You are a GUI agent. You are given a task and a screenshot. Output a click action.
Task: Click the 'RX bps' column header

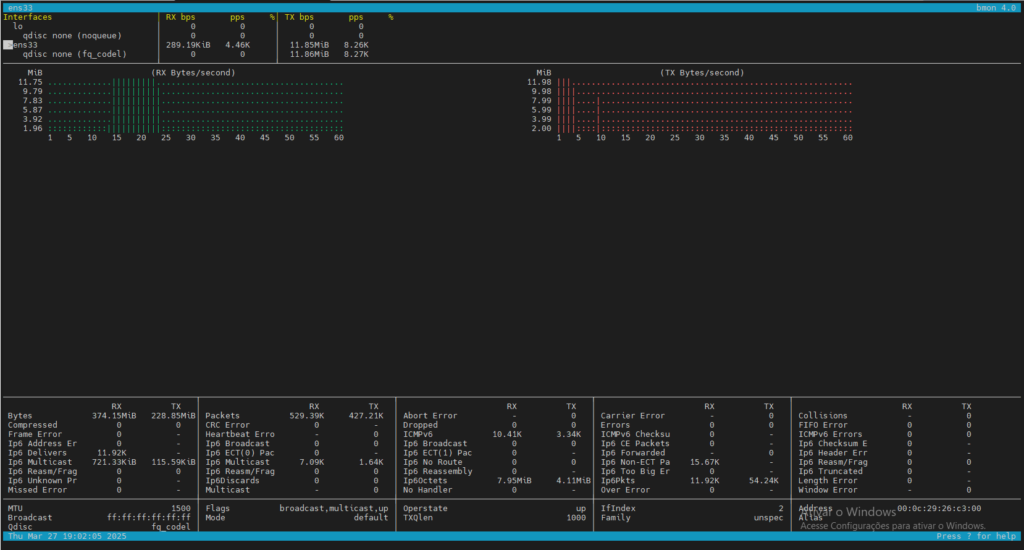(180, 17)
